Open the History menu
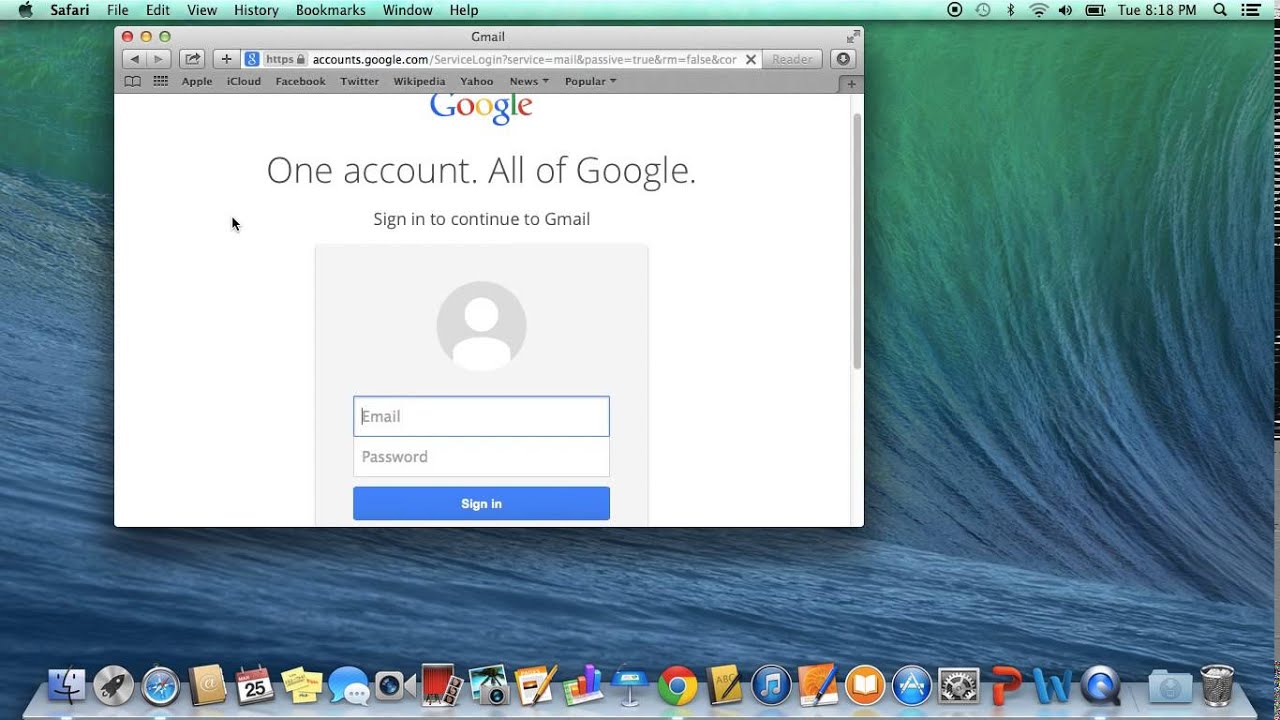Image resolution: width=1280 pixels, height=720 pixels. (255, 10)
